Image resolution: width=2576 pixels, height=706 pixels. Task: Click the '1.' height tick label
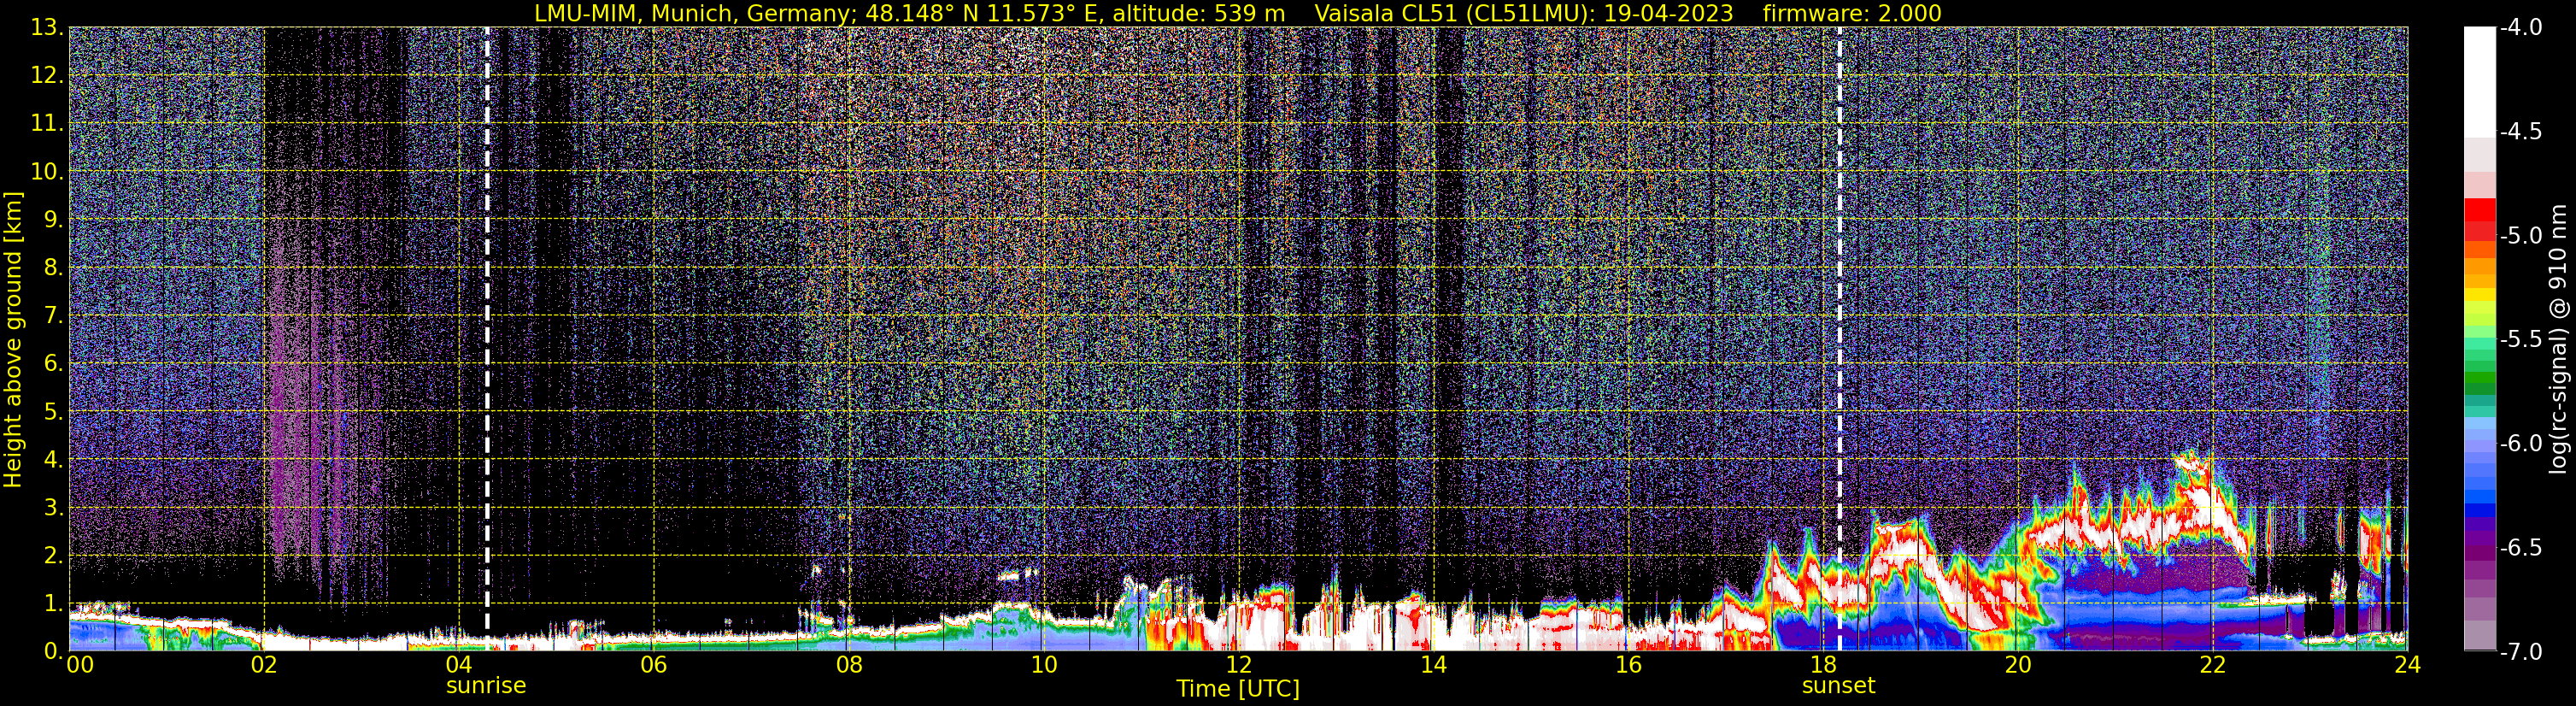coord(53,604)
